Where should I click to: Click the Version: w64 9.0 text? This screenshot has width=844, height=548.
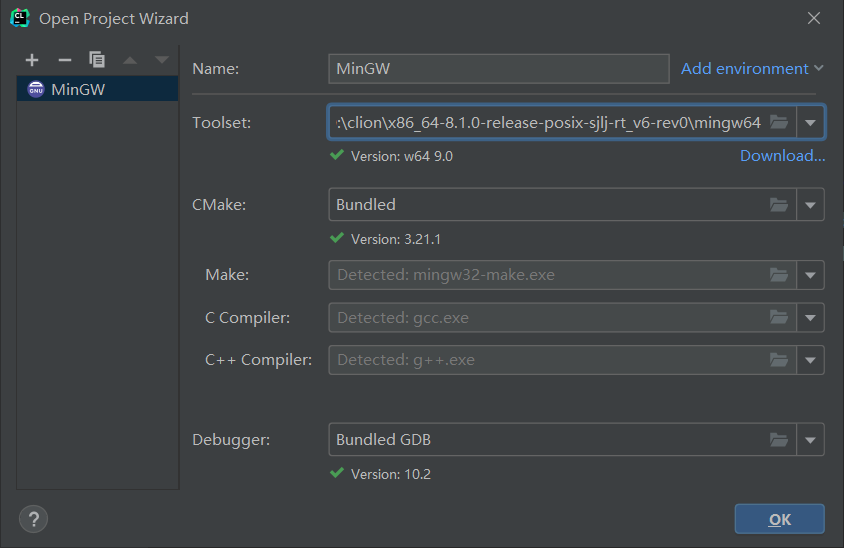point(402,156)
